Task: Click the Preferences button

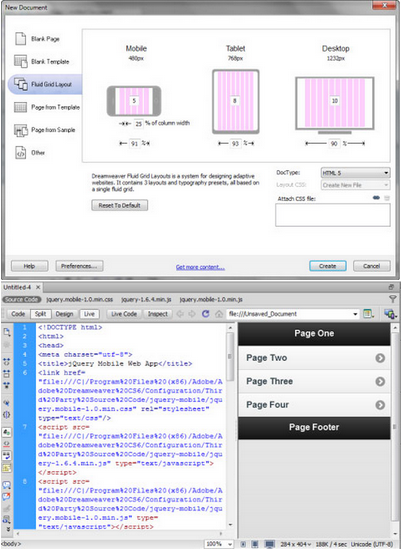Action: [x=79, y=266]
